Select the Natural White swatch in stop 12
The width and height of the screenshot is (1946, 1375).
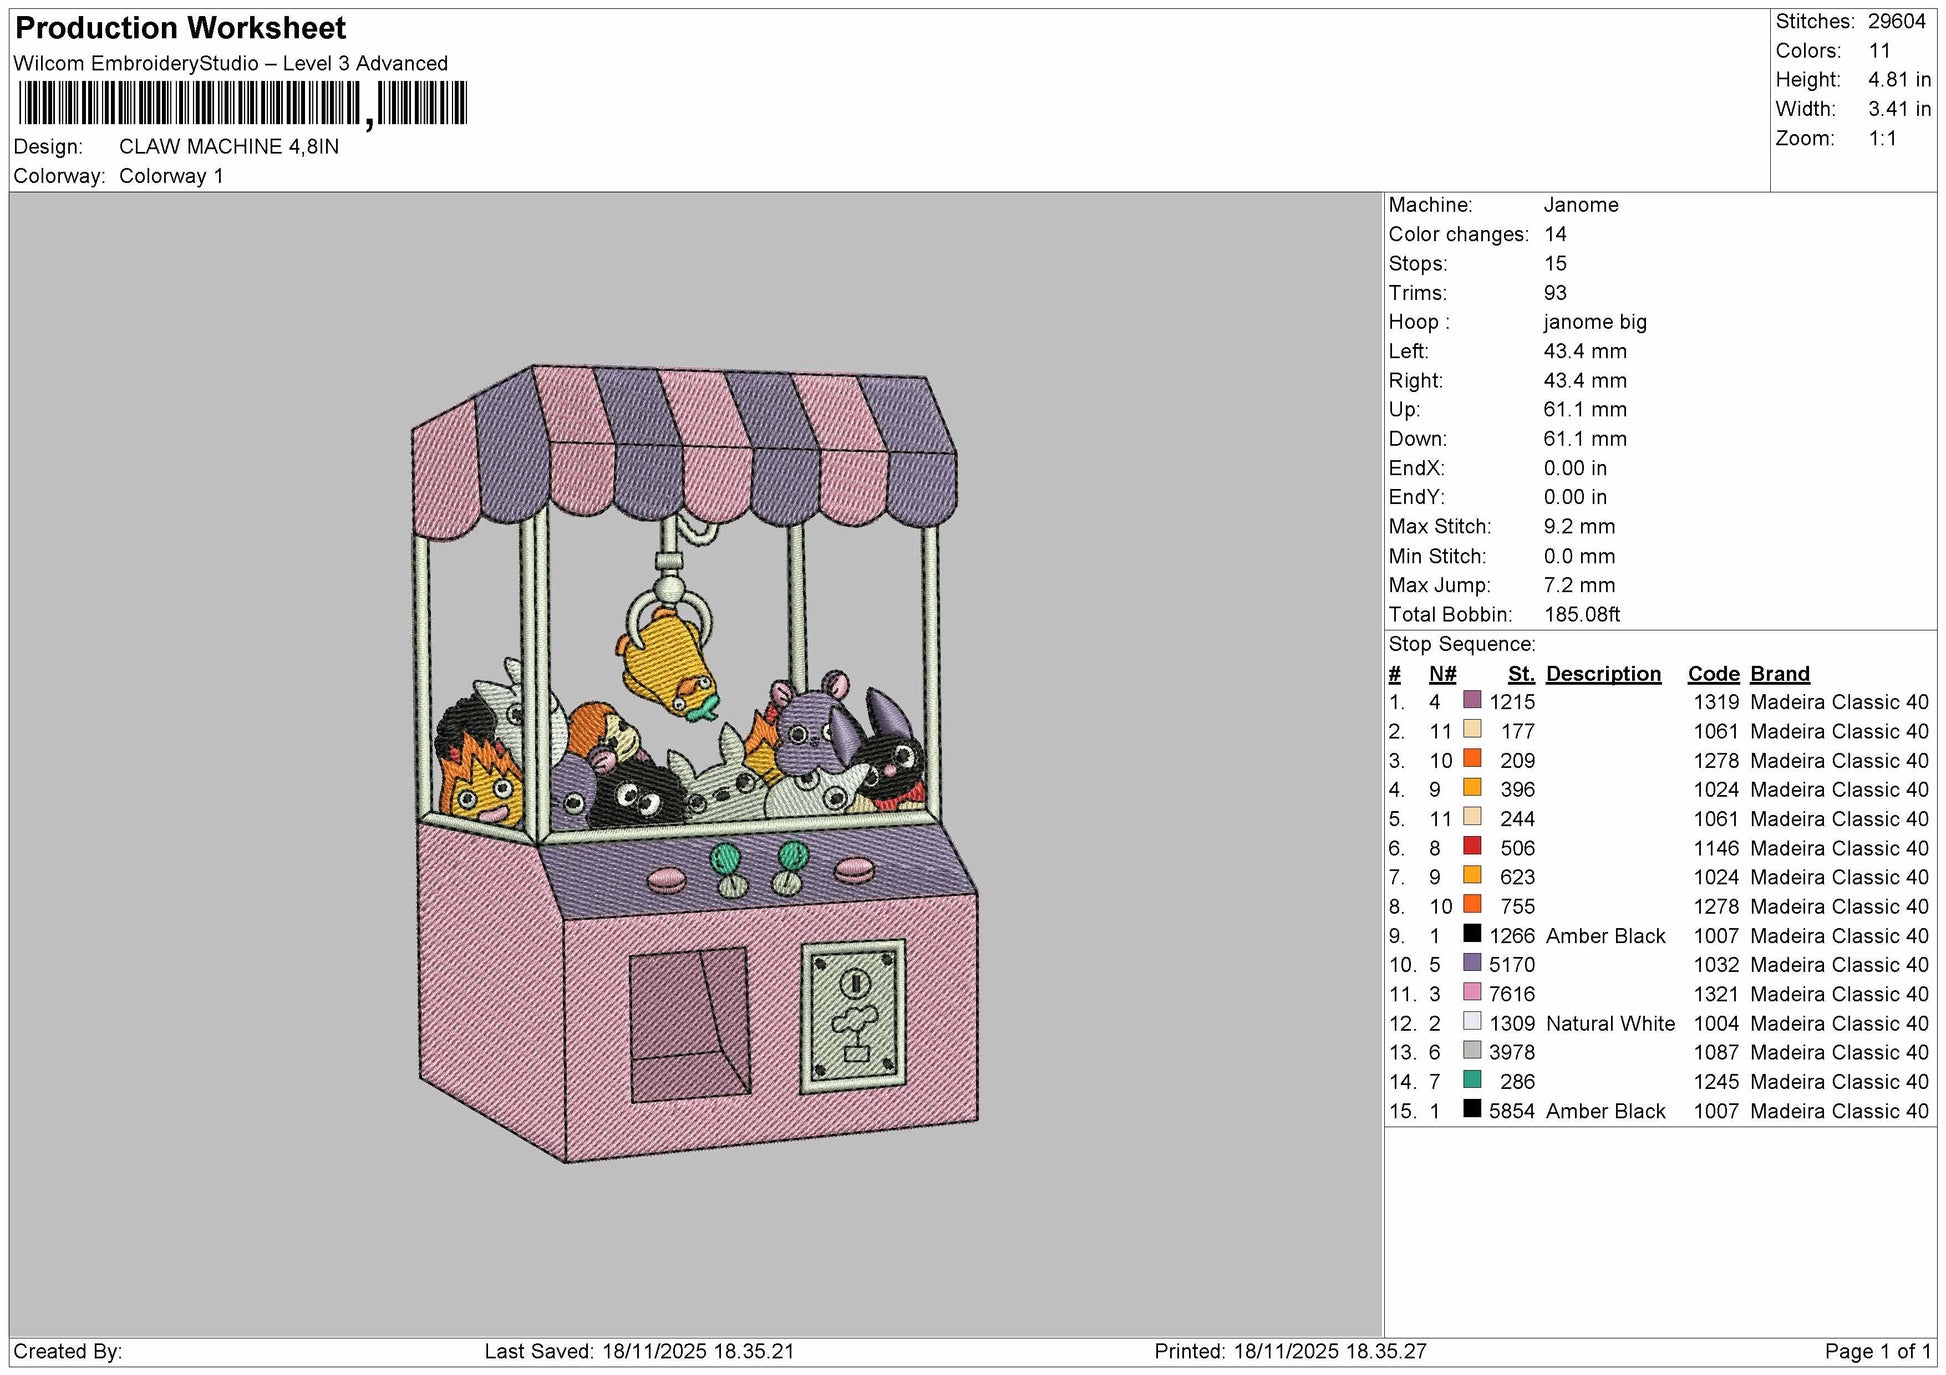point(1472,1020)
